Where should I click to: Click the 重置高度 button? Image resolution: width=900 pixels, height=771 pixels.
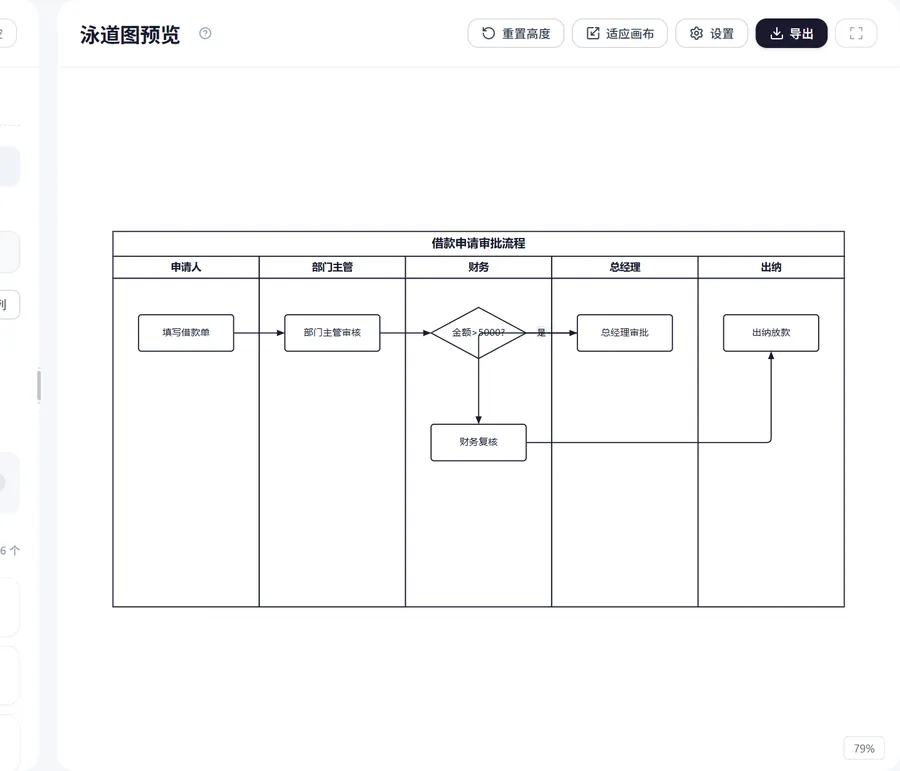pyautogui.click(x=515, y=33)
